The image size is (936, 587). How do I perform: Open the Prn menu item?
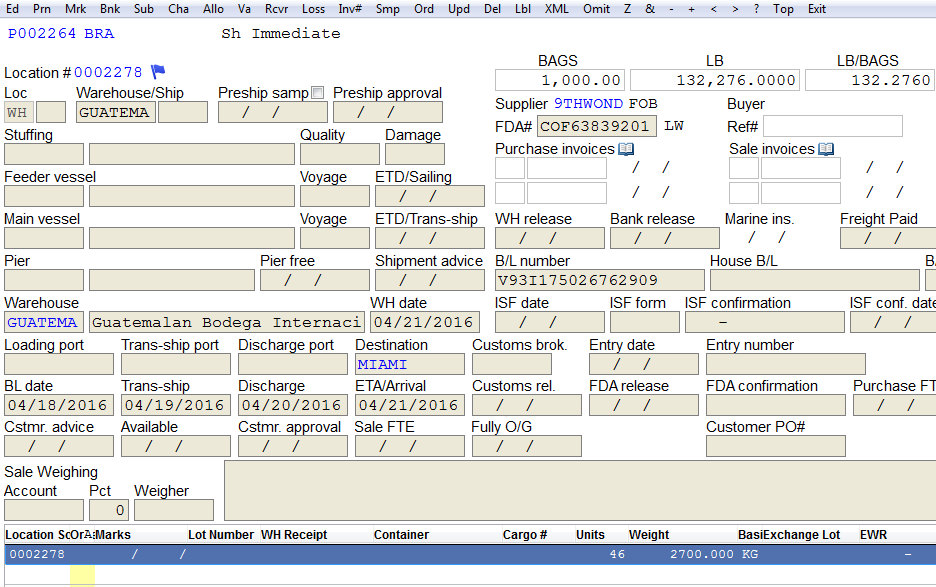tap(42, 9)
